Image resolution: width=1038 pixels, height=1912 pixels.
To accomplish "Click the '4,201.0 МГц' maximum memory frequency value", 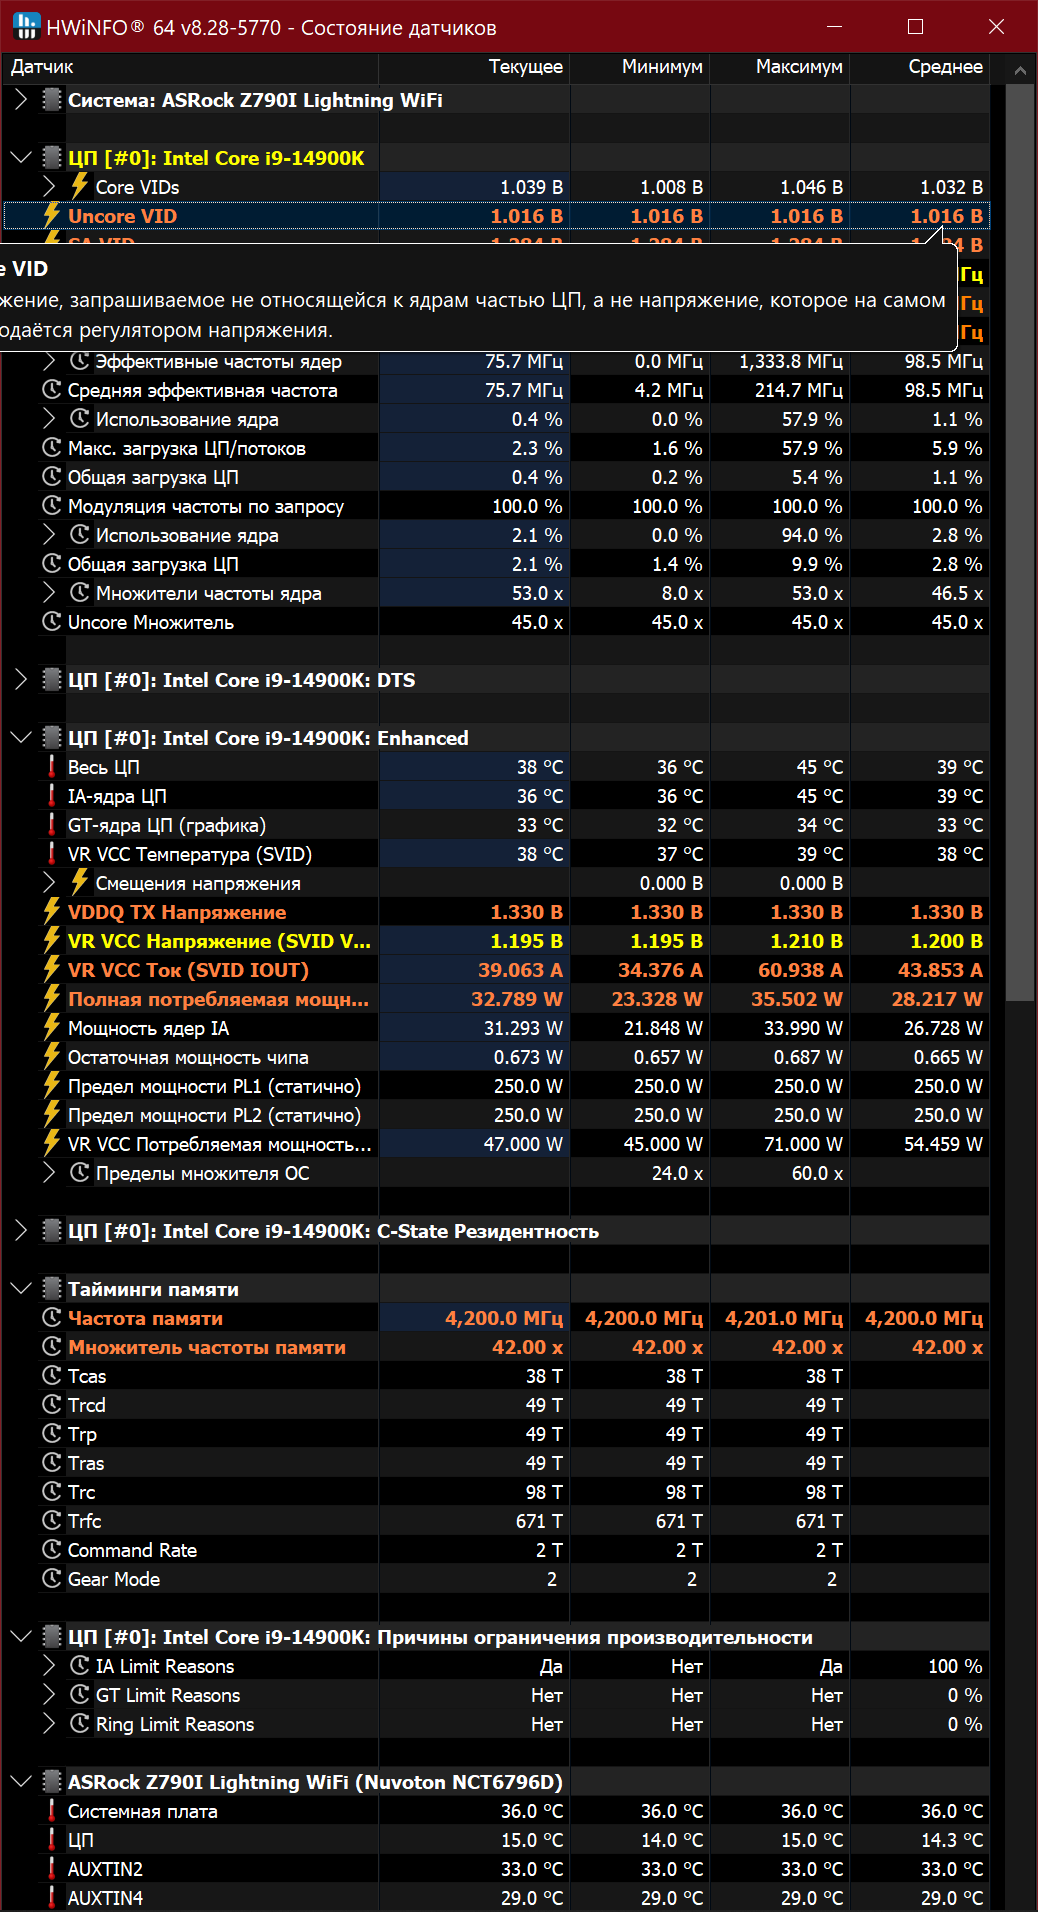I will pos(784,1318).
